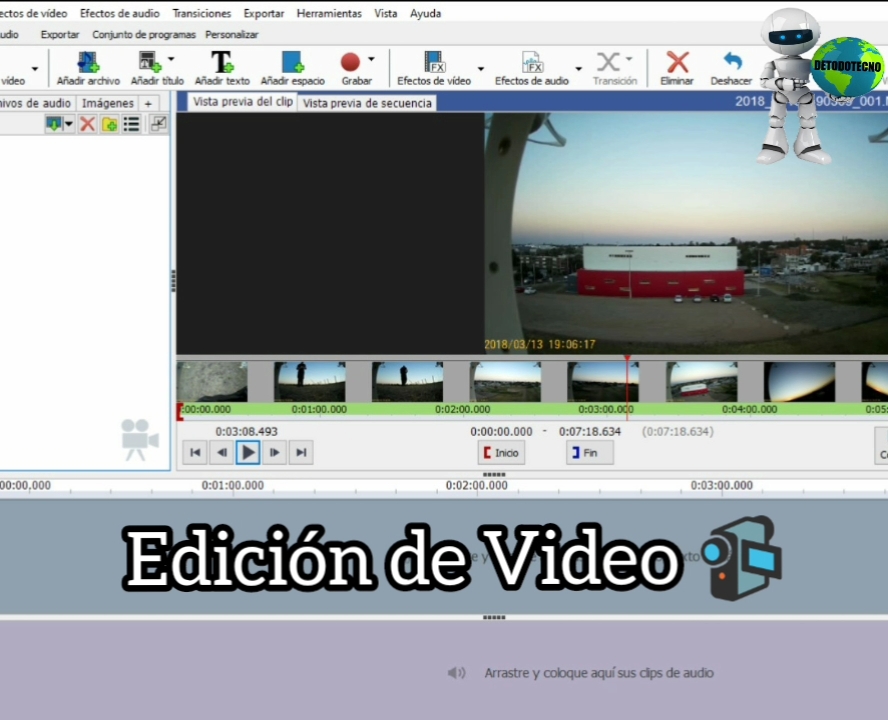This screenshot has width=888, height=720.
Task: Click the Inicio button
Action: click(x=500, y=452)
